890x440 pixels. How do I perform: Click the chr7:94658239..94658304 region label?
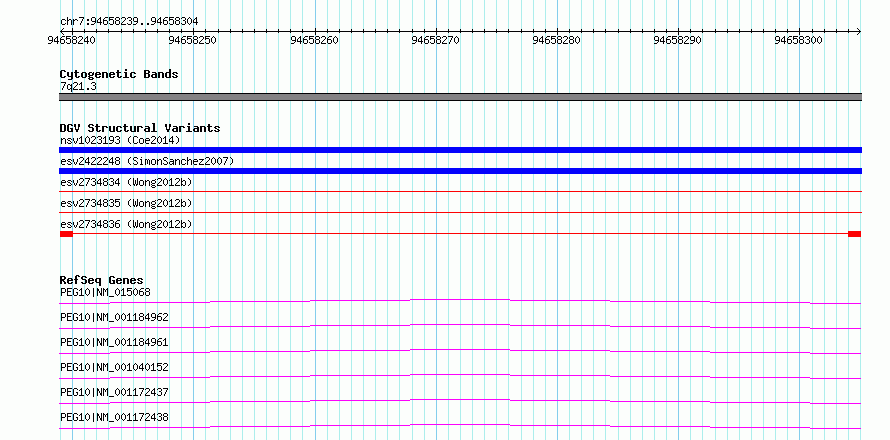pos(129,22)
